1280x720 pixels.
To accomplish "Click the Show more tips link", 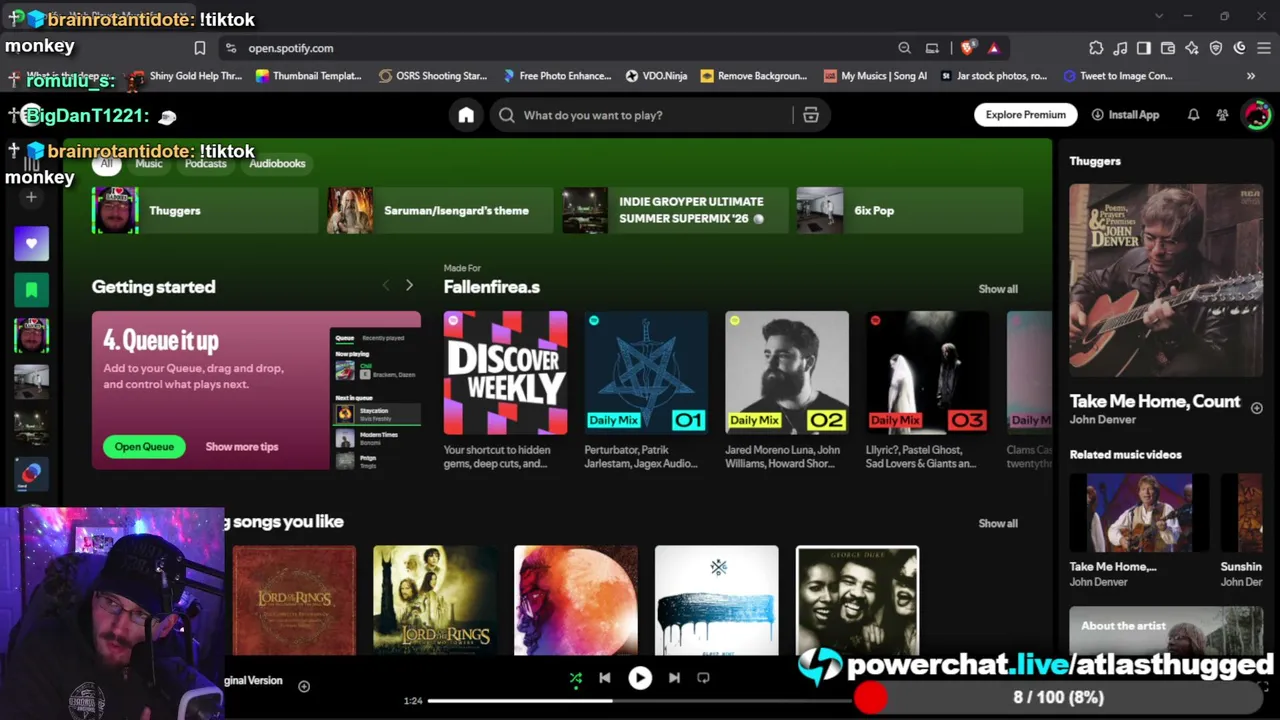I will coord(242,447).
